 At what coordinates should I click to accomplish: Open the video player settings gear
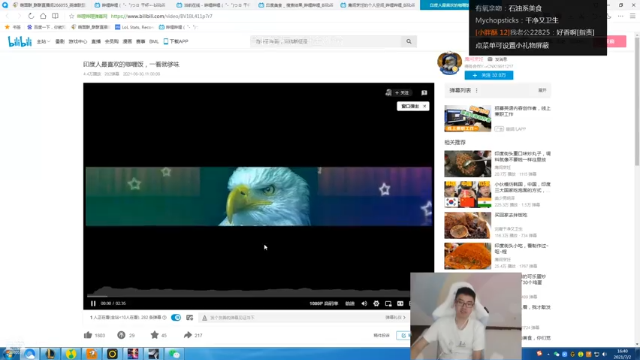pos(376,303)
